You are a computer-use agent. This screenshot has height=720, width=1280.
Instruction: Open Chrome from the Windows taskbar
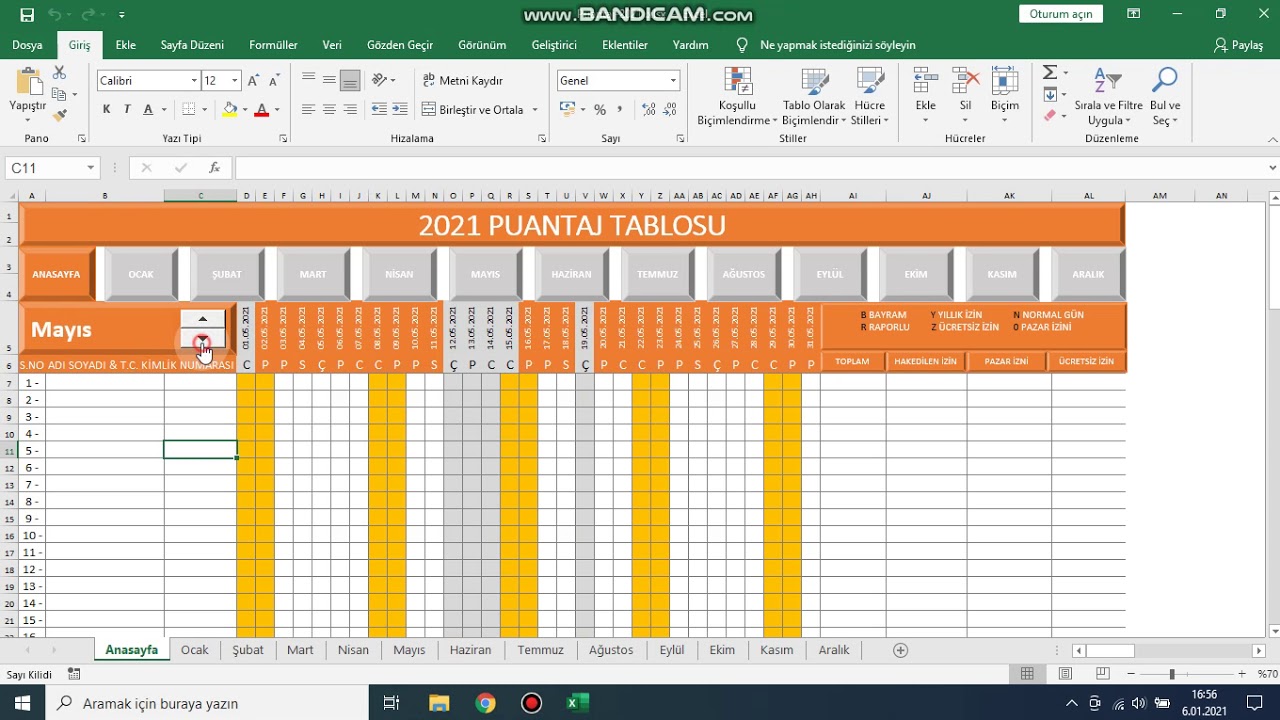click(x=485, y=703)
